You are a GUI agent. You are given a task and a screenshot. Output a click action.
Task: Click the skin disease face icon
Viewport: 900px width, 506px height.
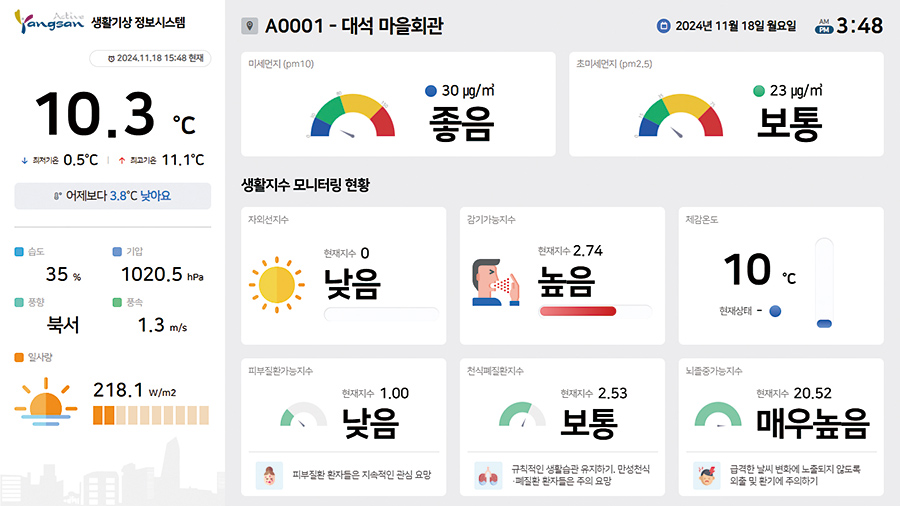click(268, 474)
